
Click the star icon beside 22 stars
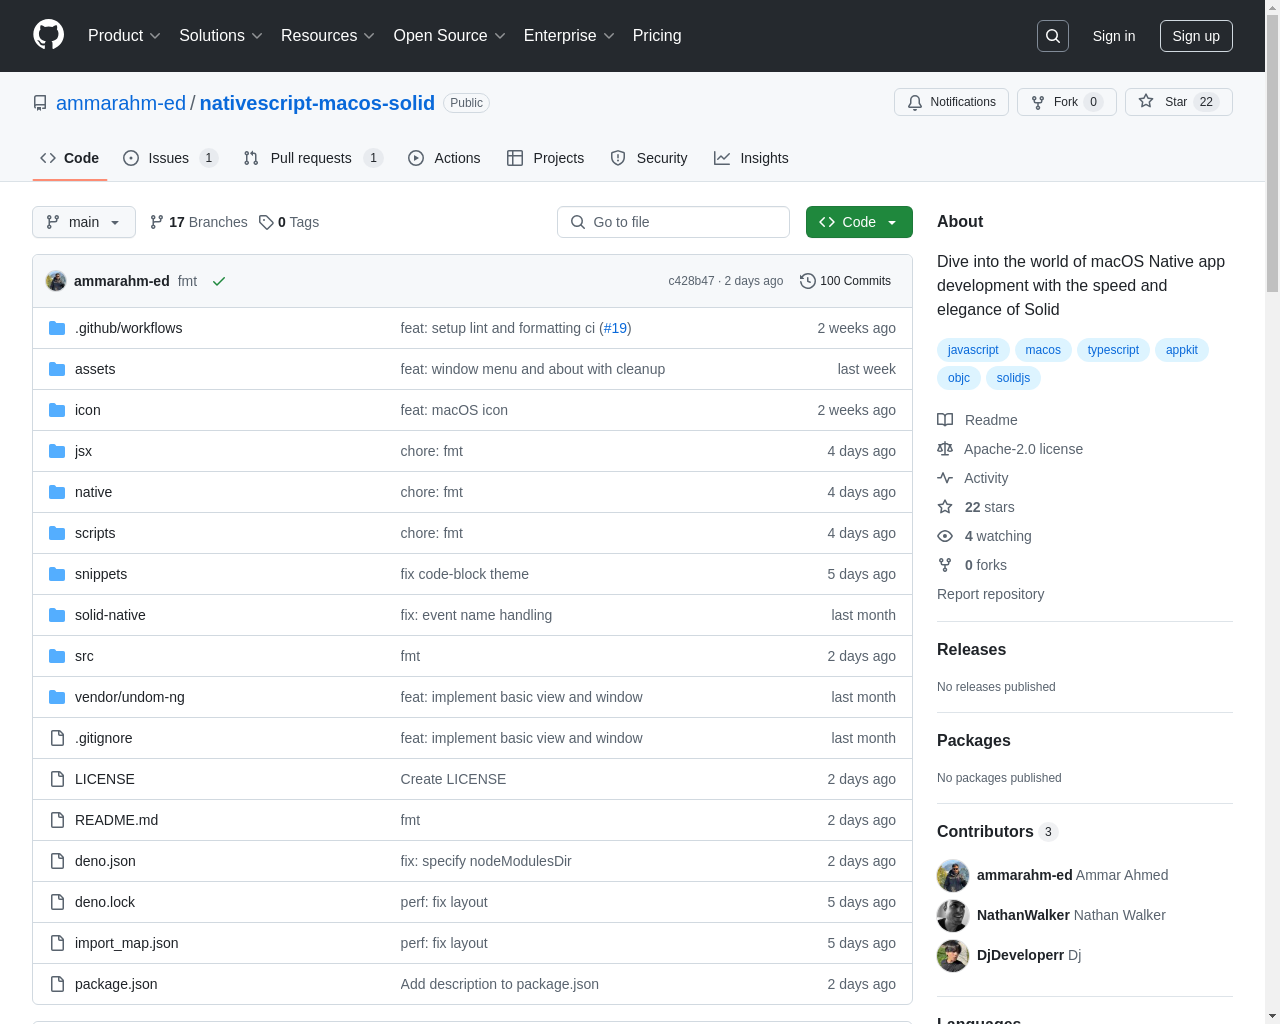click(945, 507)
